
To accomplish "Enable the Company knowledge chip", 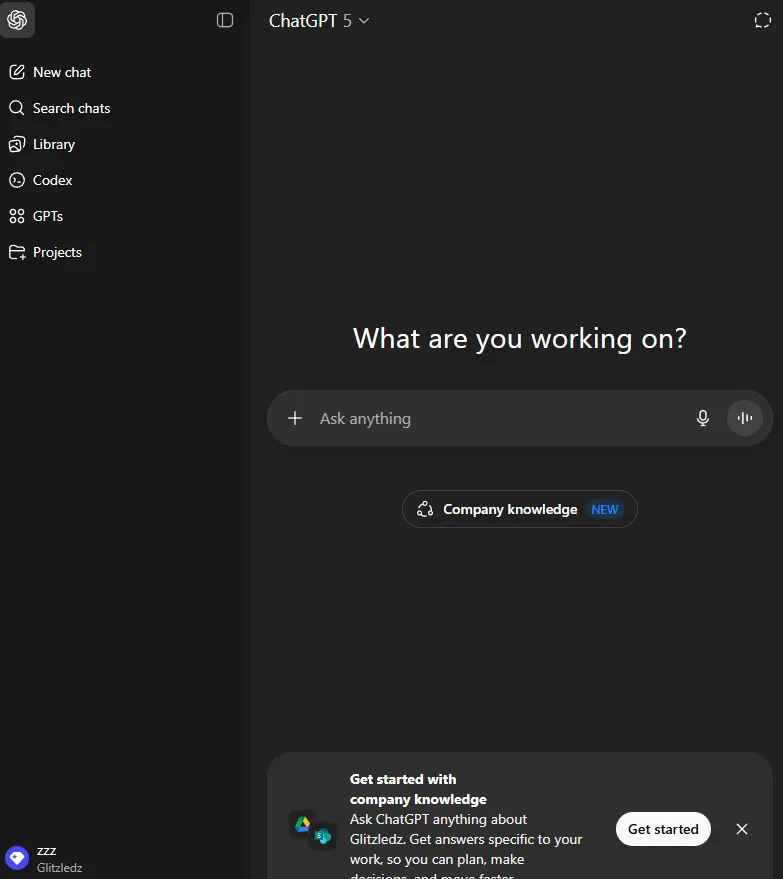I will pyautogui.click(x=520, y=509).
